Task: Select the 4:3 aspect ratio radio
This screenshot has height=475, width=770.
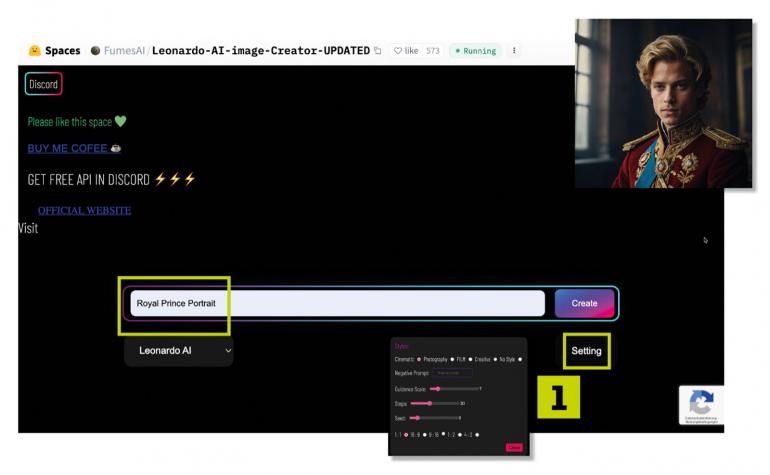Action: click(x=477, y=435)
